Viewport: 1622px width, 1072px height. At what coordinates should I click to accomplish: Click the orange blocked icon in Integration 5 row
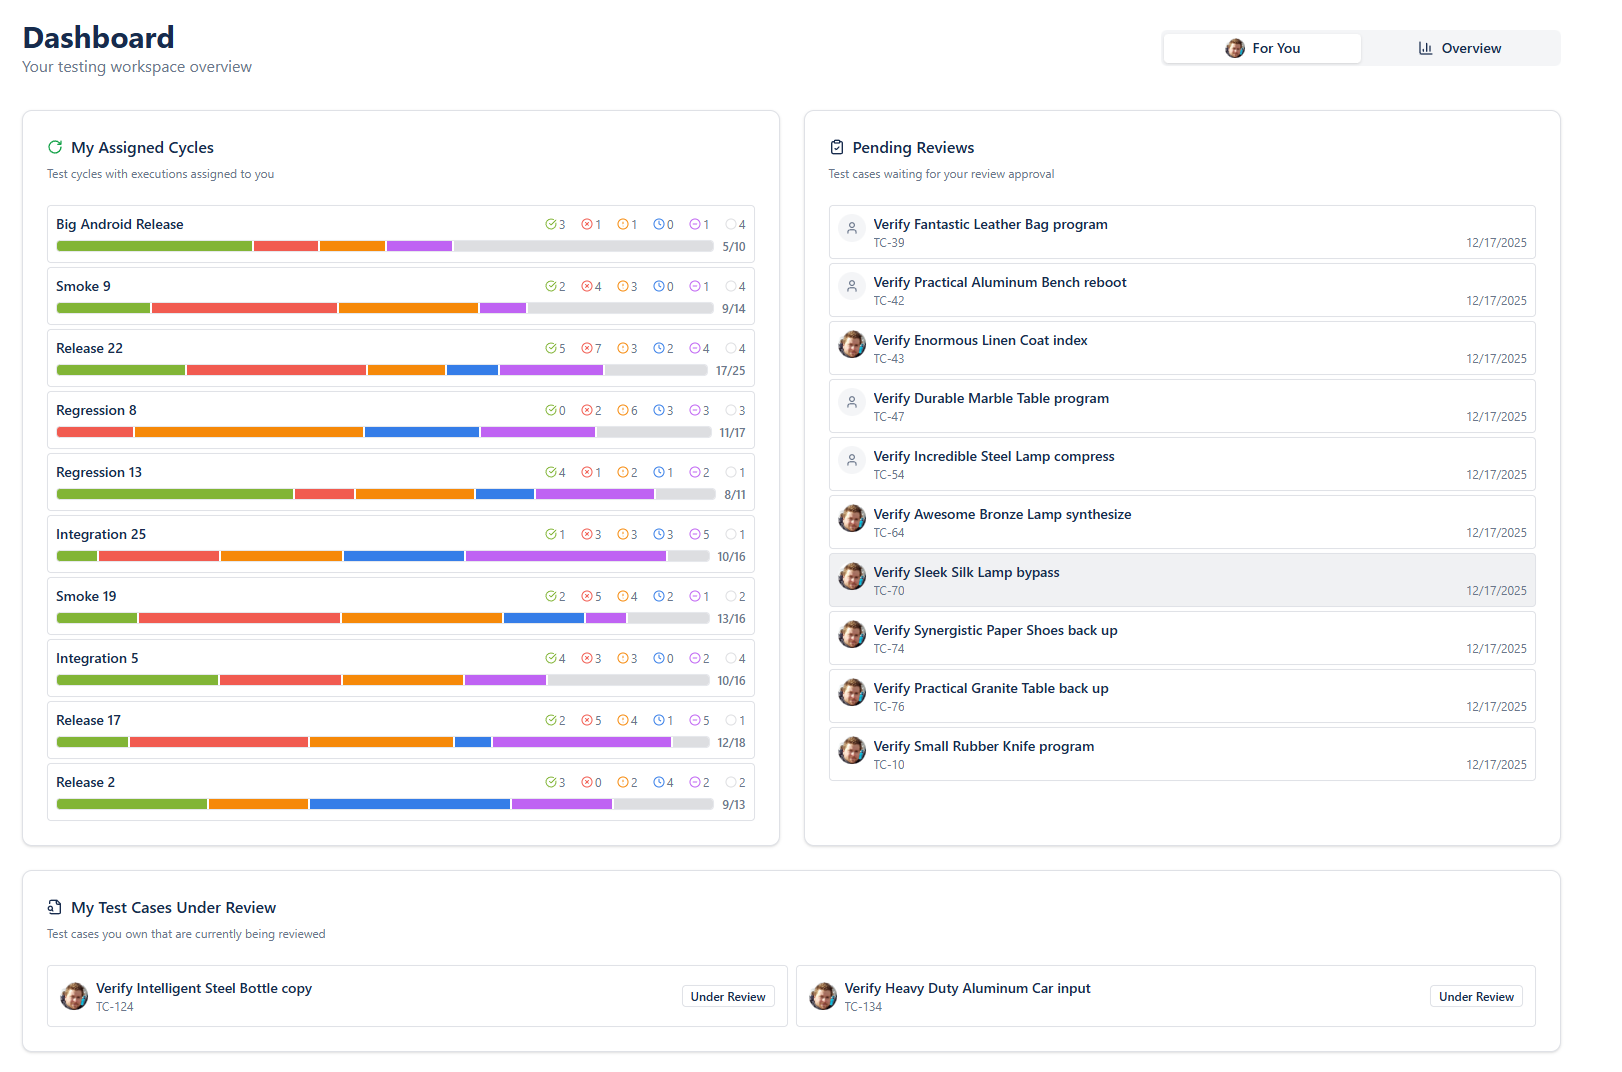pyautogui.click(x=622, y=659)
